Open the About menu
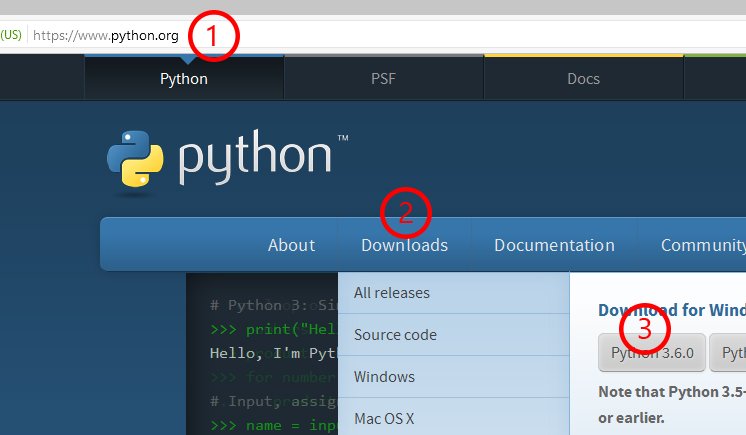Image resolution: width=746 pixels, height=435 pixels. pos(291,245)
